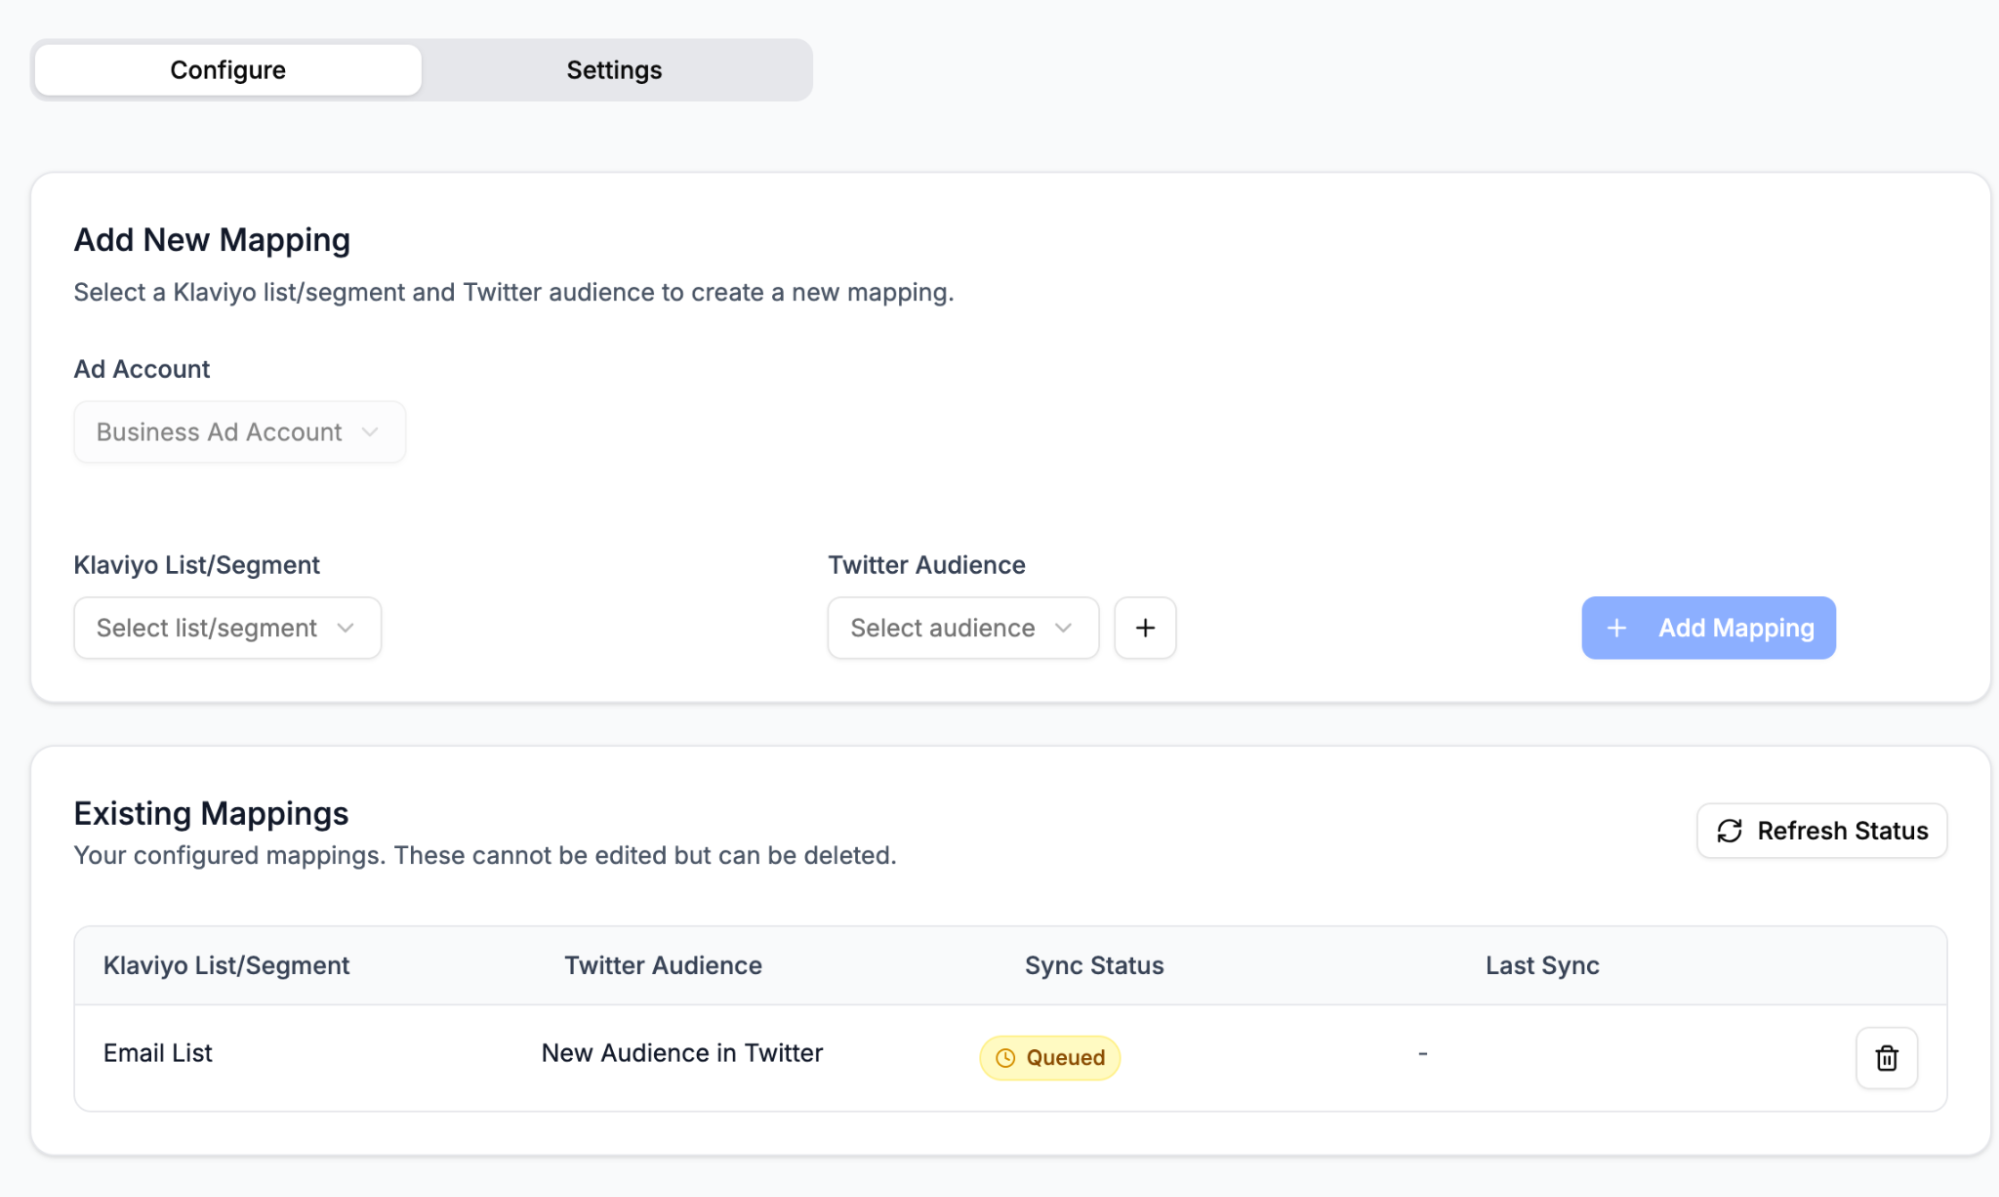Viewport: 1999px width, 1197px height.
Task: Open the Business Ad Account dropdown
Action: [239, 432]
